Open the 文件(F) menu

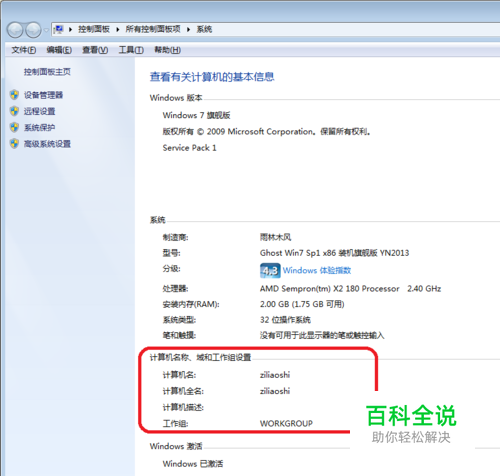click(24, 50)
